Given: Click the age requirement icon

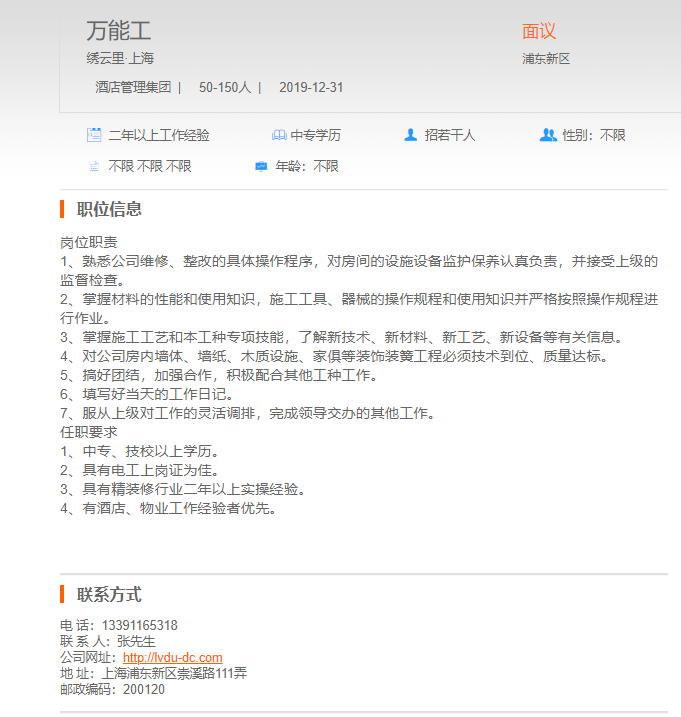Looking at the screenshot, I should pos(261,166).
